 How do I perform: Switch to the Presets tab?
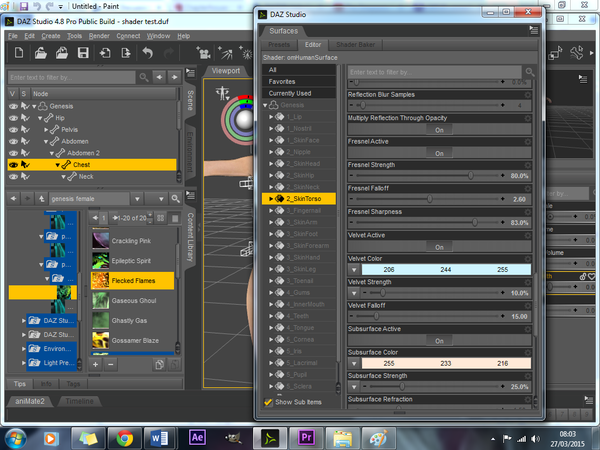point(279,45)
